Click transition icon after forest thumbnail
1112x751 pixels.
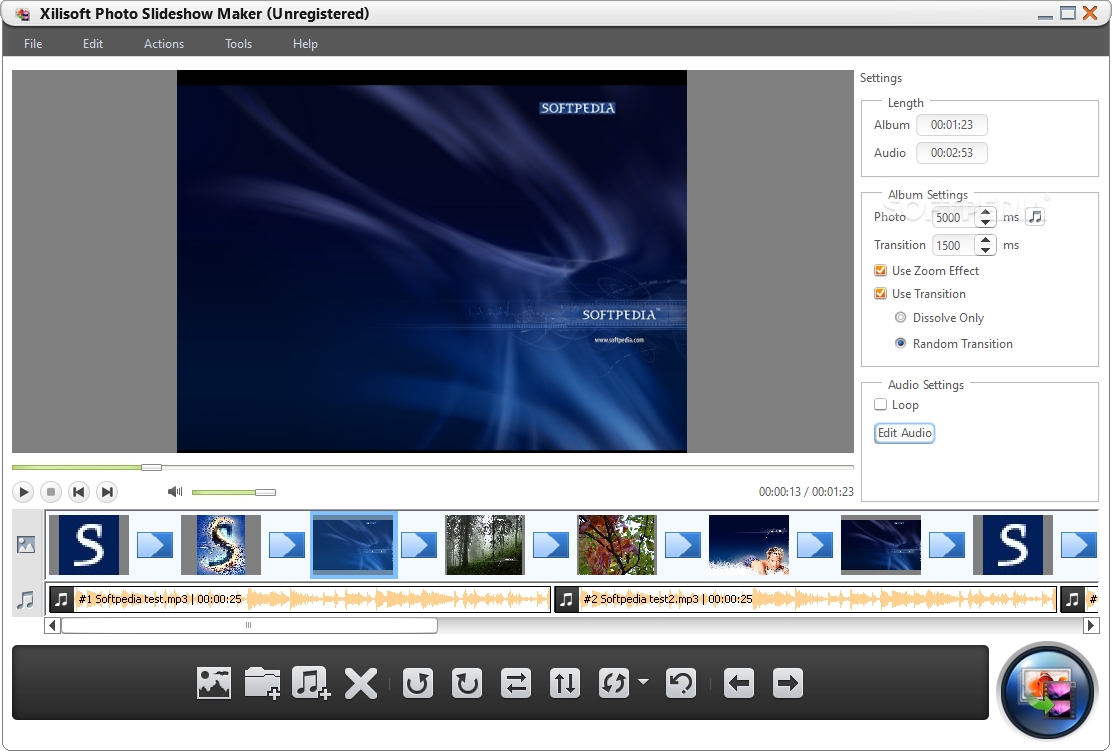pyautogui.click(x=551, y=545)
